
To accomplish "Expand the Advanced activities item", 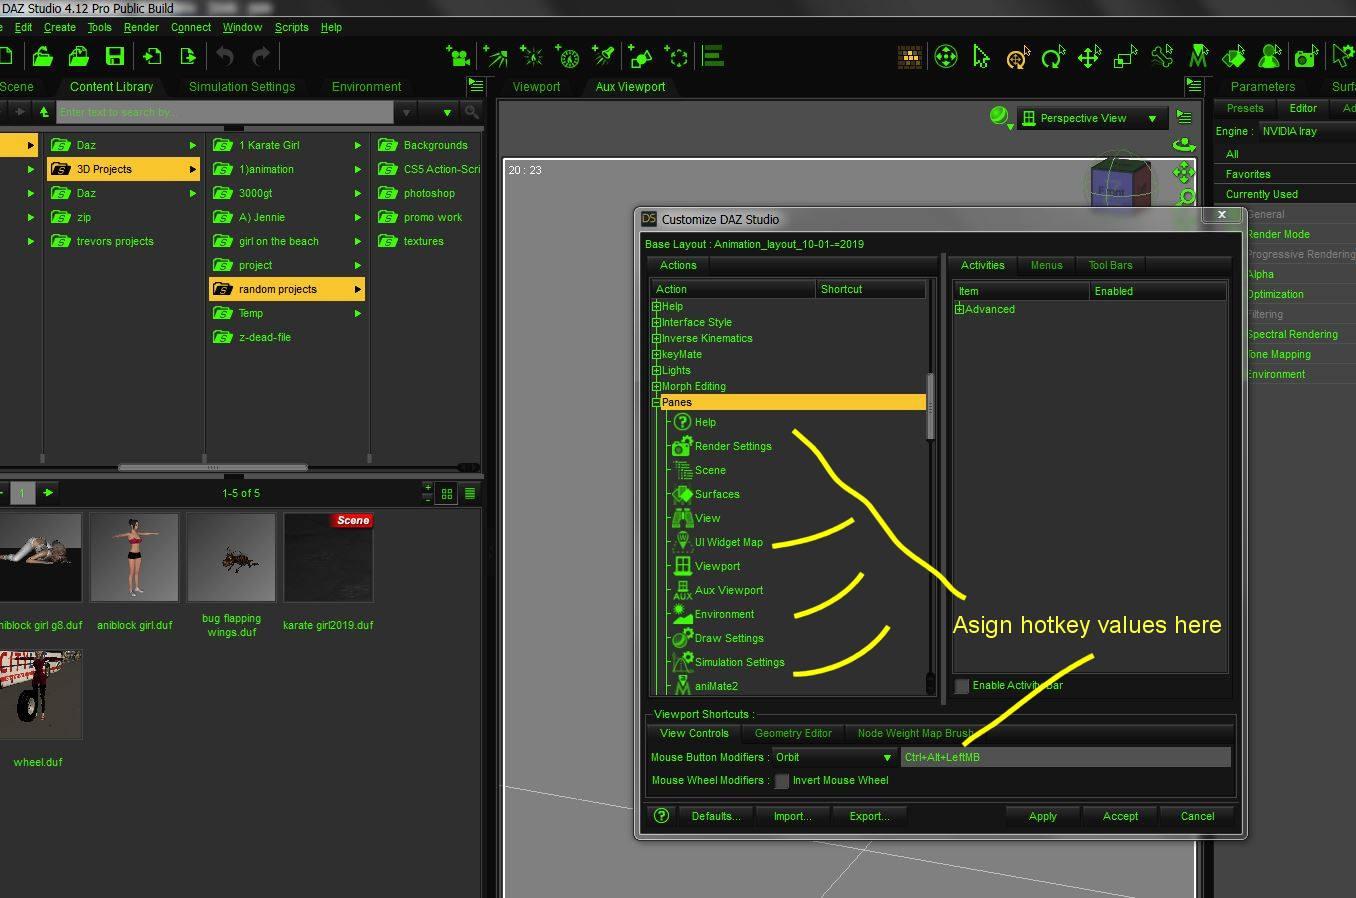I will [959, 309].
